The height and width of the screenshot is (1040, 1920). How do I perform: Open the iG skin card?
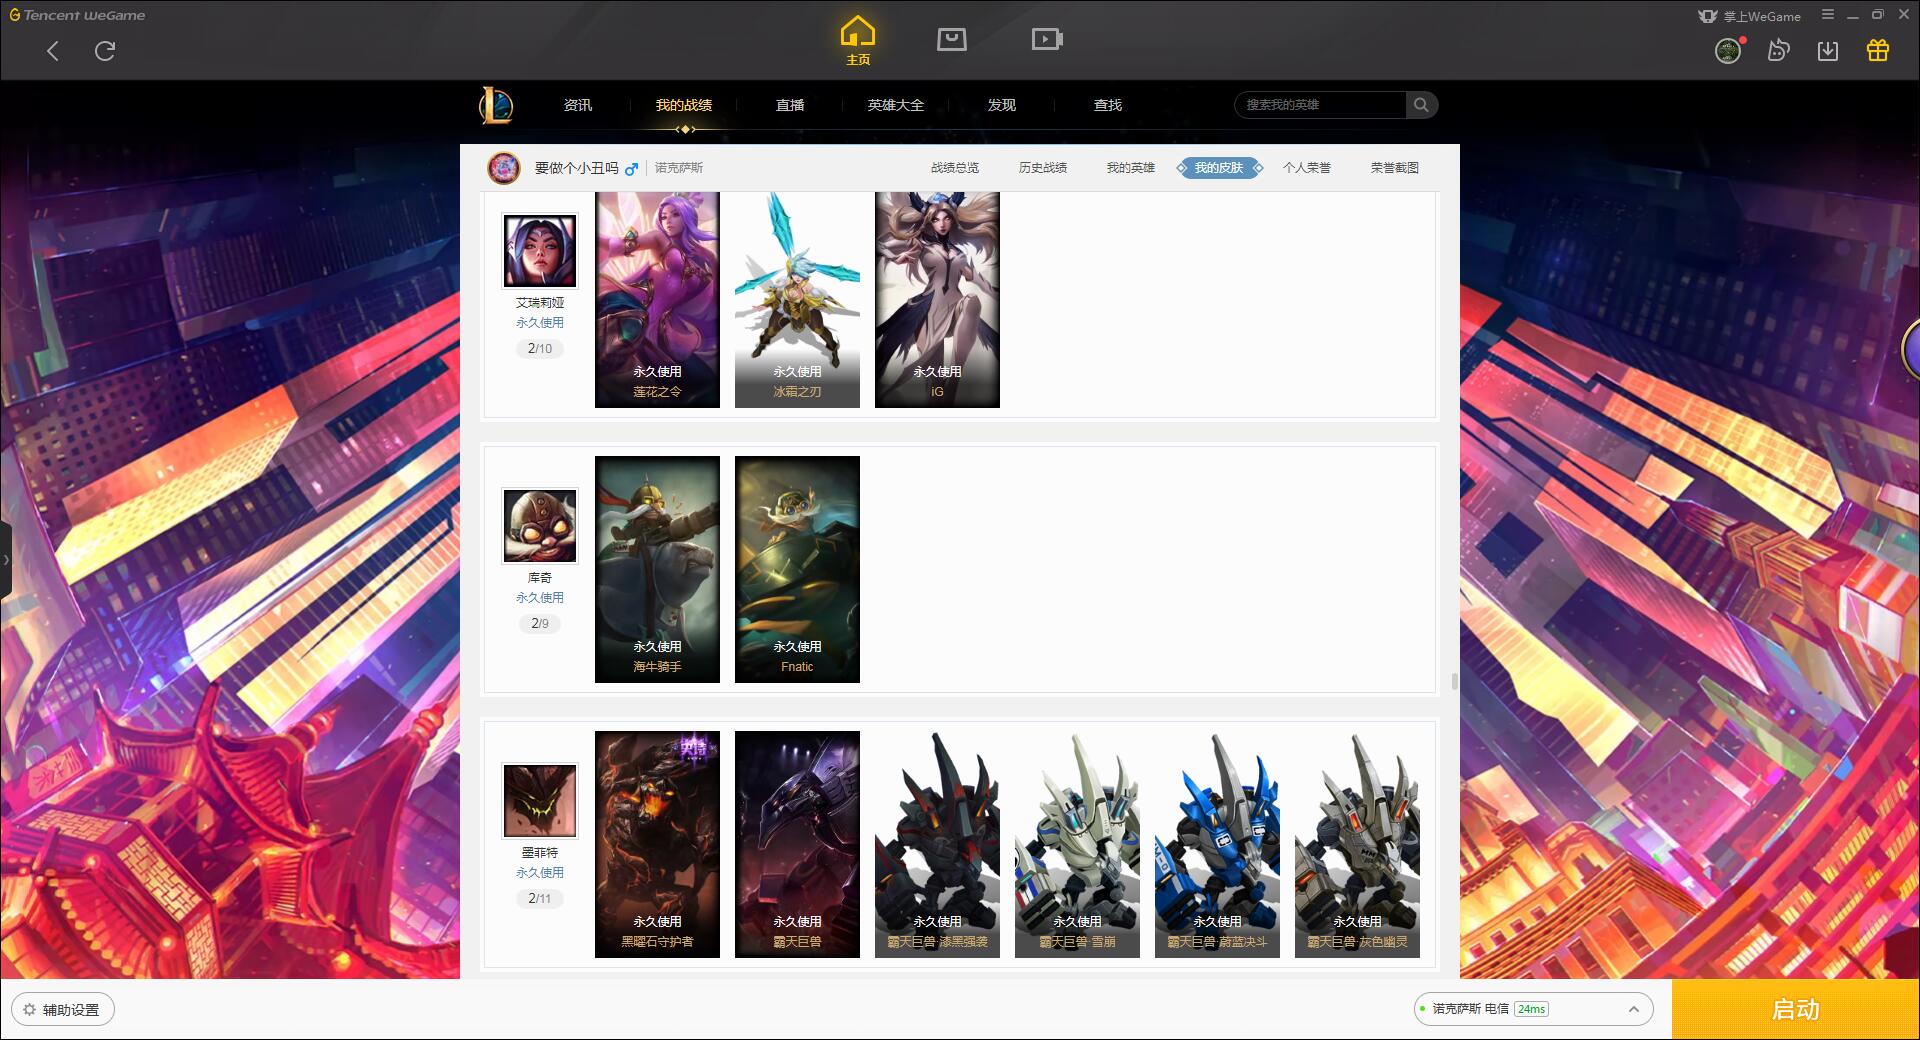pyautogui.click(x=937, y=299)
